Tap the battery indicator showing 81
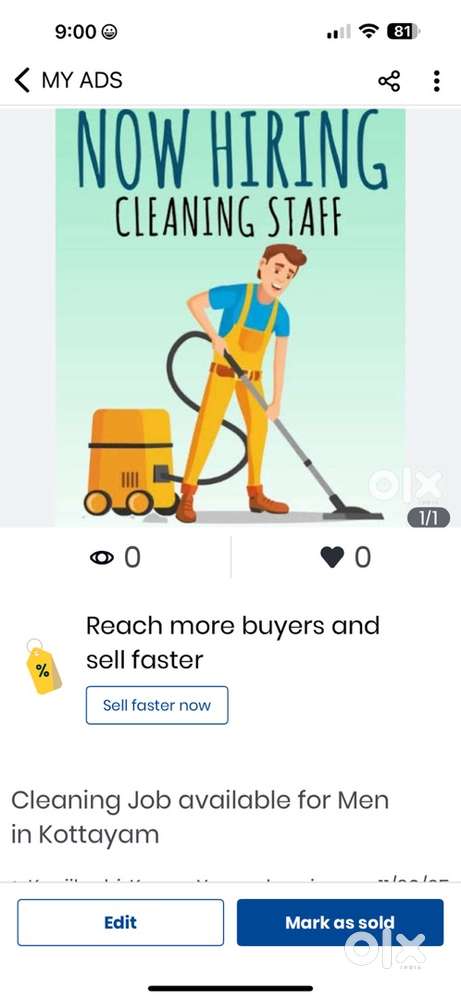This screenshot has width=461, height=1000. [403, 31]
